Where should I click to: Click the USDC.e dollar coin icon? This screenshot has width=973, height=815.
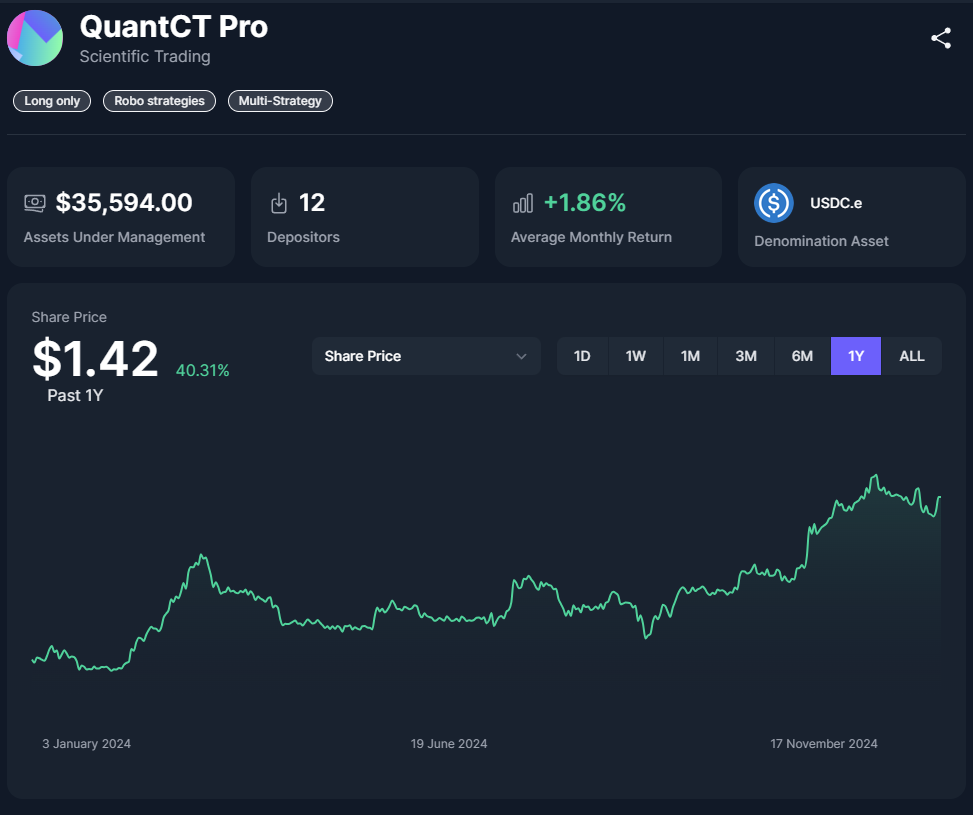pyautogui.click(x=773, y=203)
